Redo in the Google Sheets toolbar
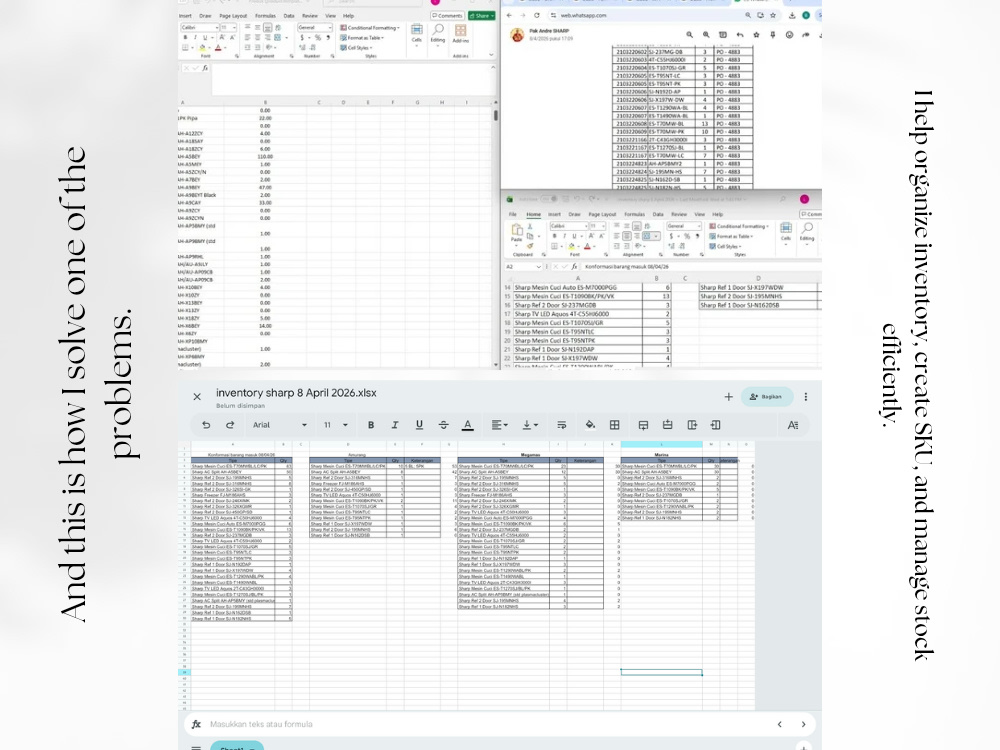 click(x=230, y=425)
